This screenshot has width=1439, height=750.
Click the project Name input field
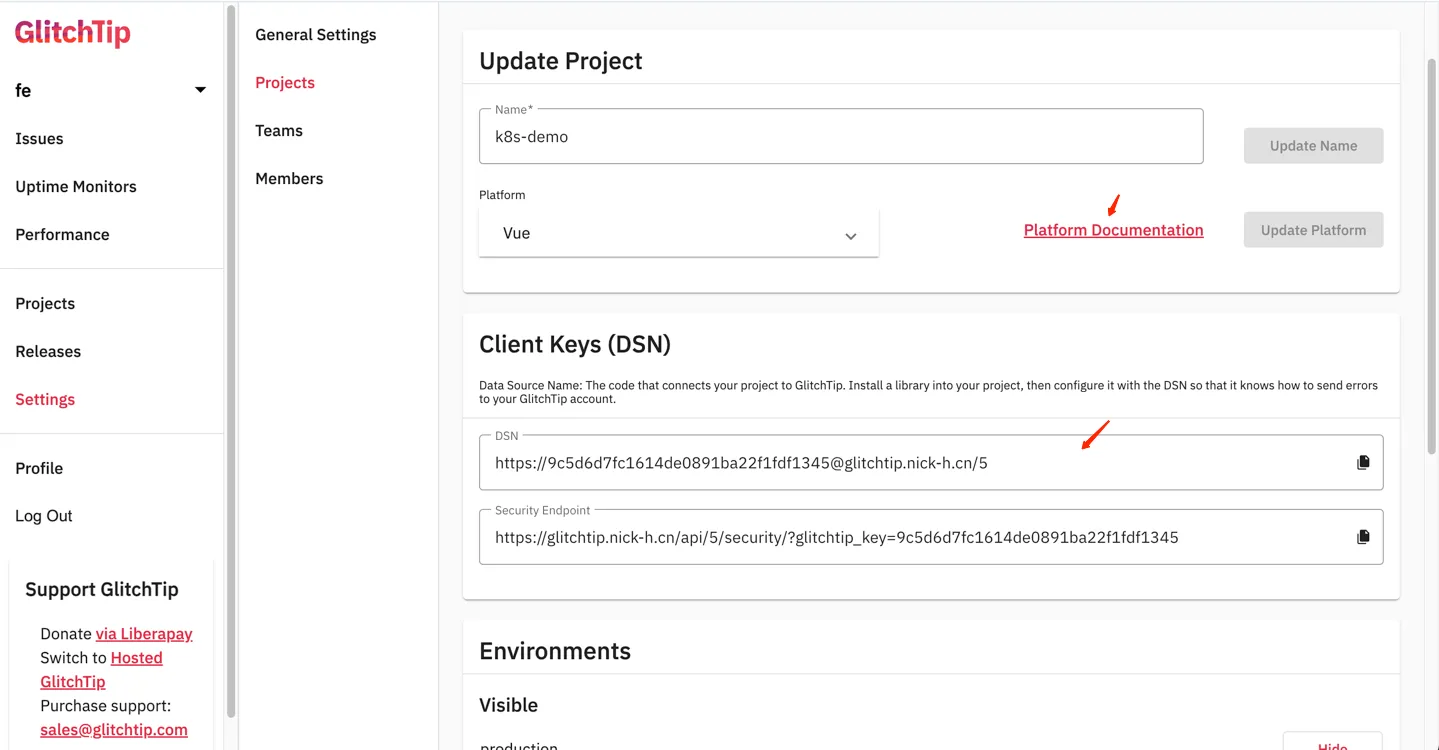click(x=841, y=136)
